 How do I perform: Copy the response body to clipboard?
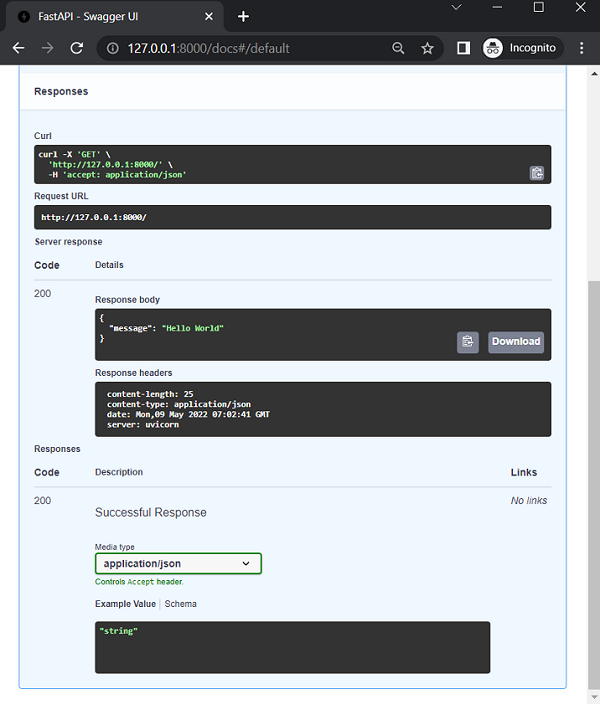(468, 342)
